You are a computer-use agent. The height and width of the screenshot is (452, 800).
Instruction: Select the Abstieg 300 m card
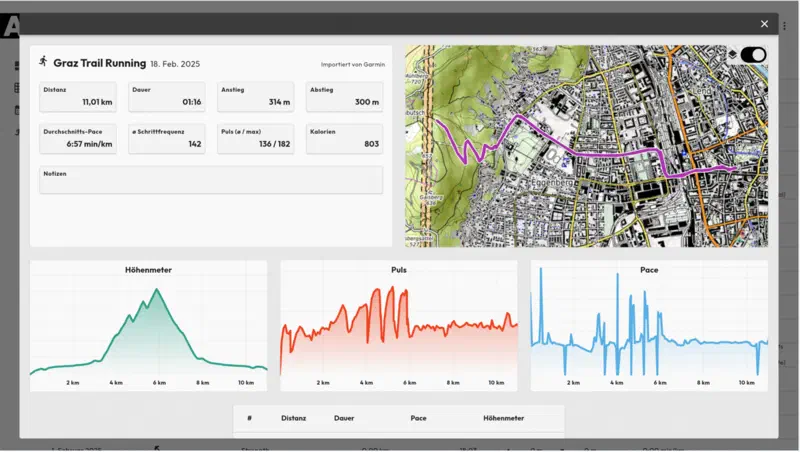344,96
